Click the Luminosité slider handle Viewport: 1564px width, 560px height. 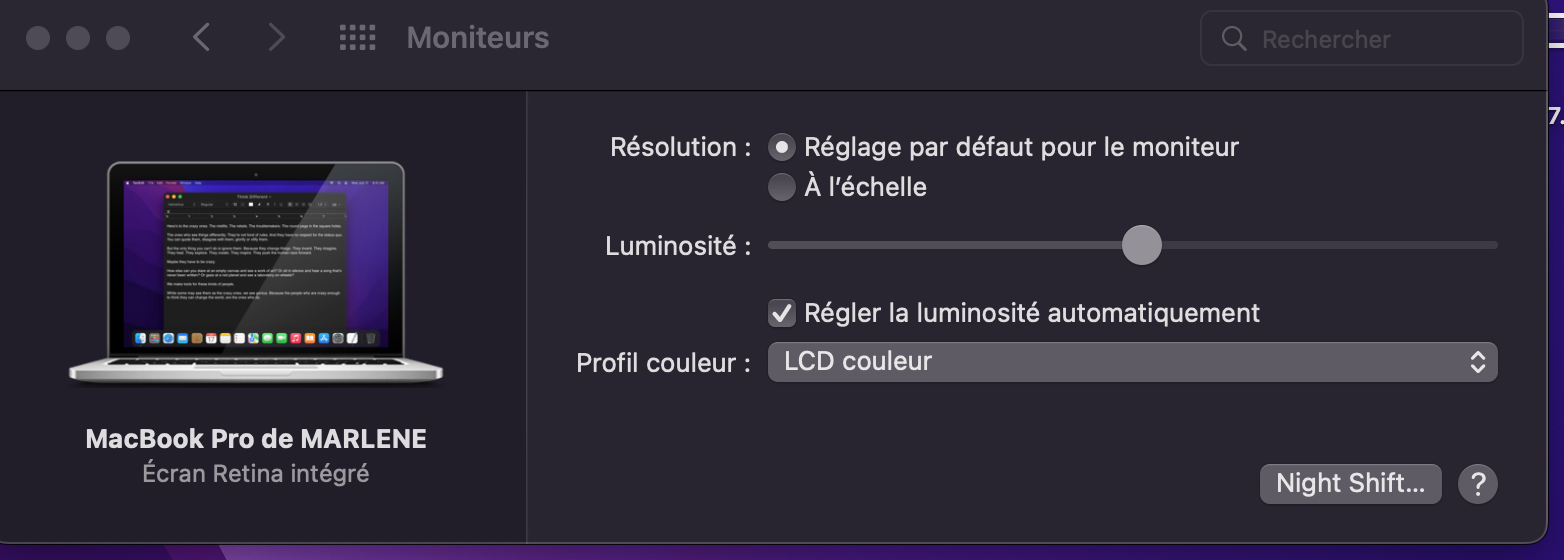(x=1141, y=245)
